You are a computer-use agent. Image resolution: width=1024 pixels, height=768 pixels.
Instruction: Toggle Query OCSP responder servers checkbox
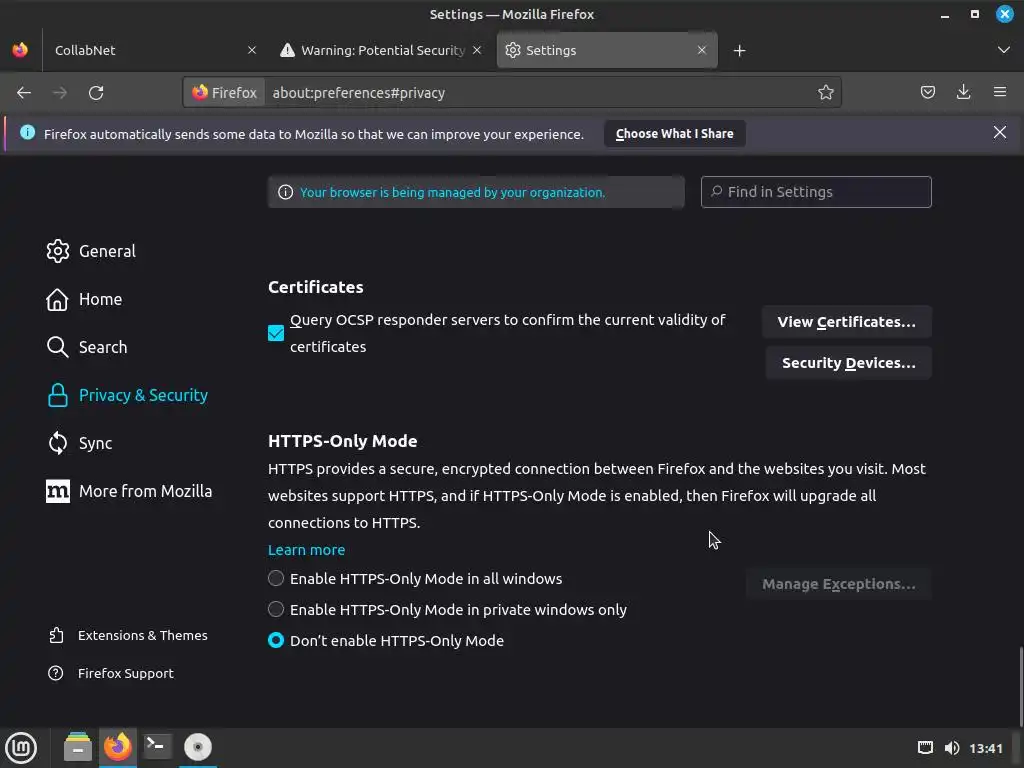pos(276,333)
